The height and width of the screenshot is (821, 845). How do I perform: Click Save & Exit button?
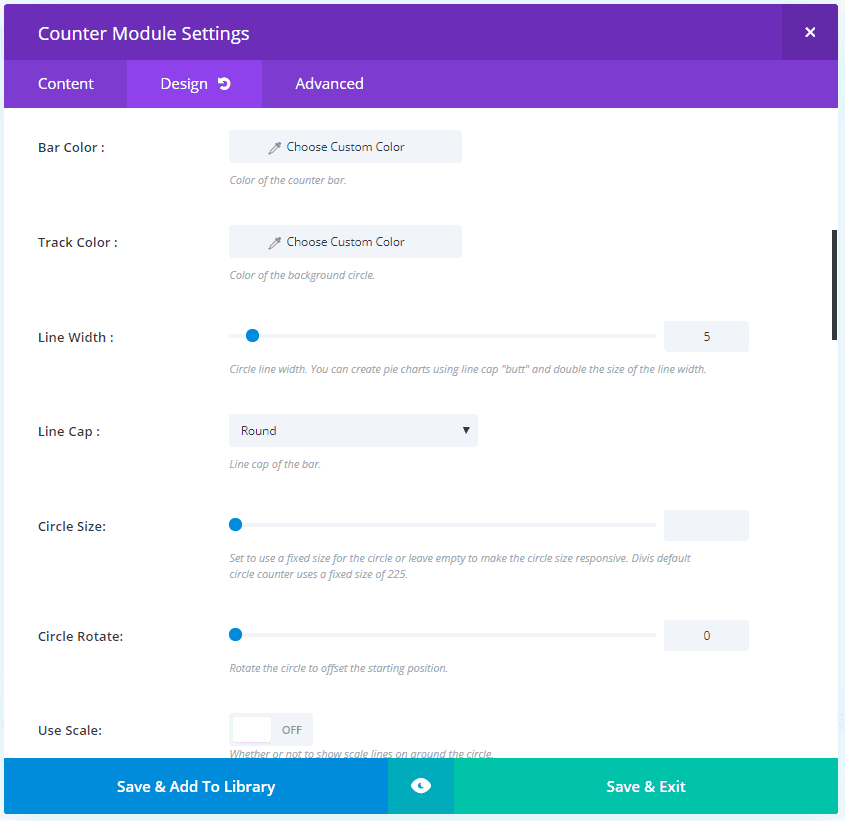click(x=646, y=786)
